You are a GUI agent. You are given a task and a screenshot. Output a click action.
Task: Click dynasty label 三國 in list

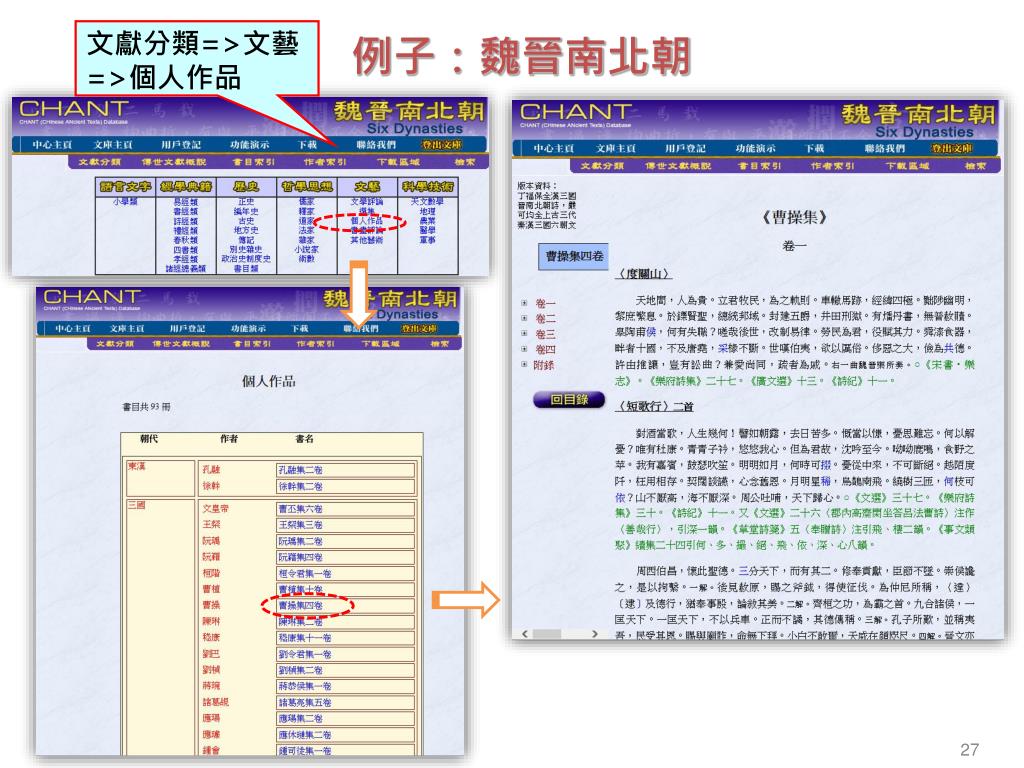tap(136, 505)
